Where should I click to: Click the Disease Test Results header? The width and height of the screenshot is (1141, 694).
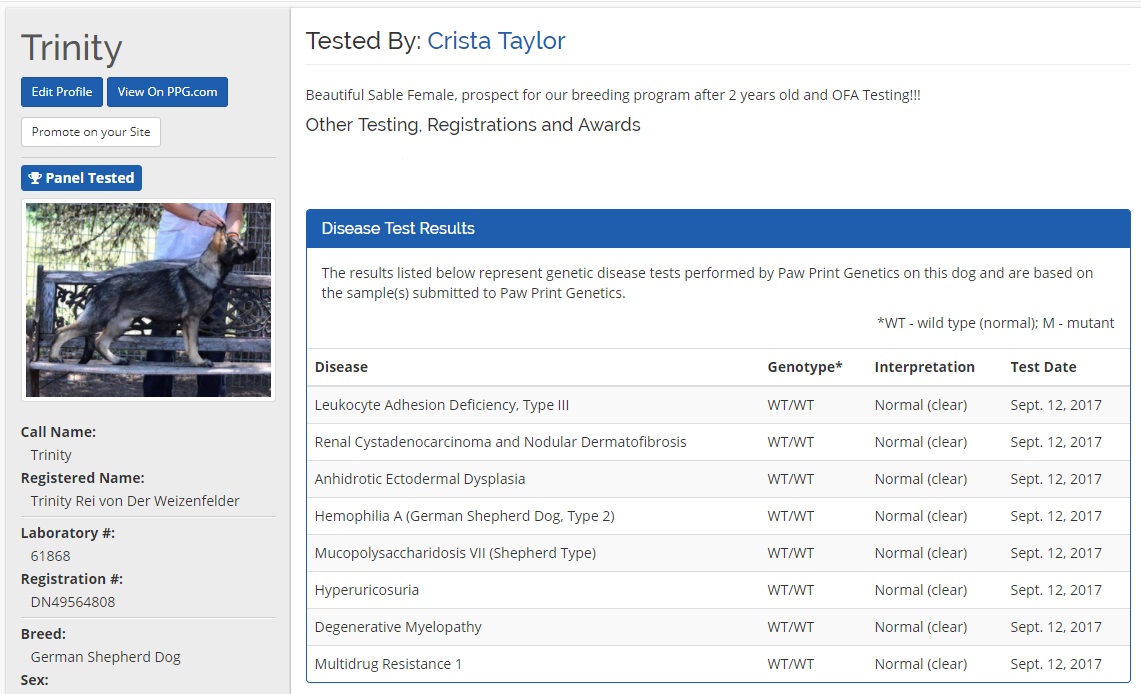(x=718, y=228)
